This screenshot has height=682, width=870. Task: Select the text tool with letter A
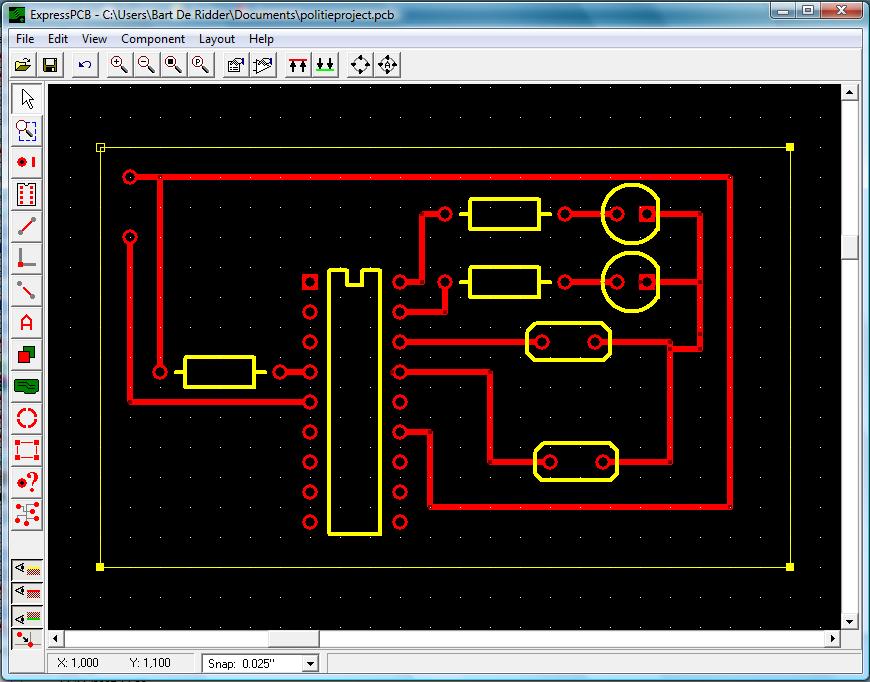pos(27,322)
